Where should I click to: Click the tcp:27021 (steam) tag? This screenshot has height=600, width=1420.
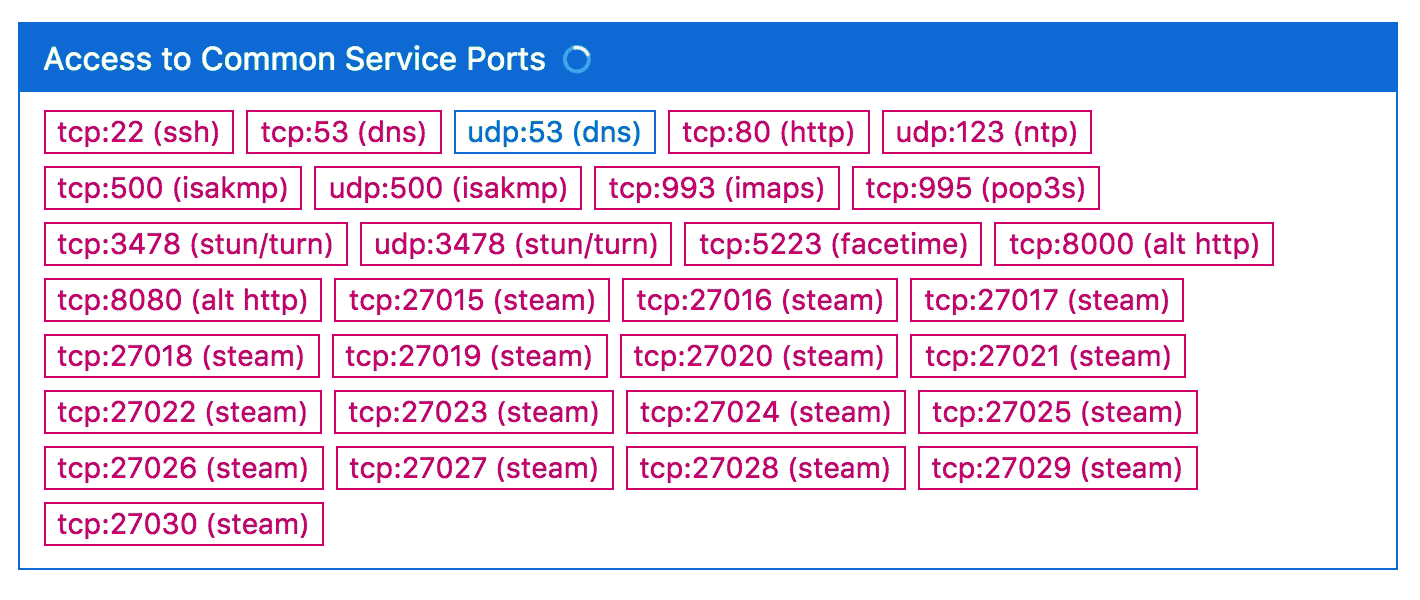1048,356
